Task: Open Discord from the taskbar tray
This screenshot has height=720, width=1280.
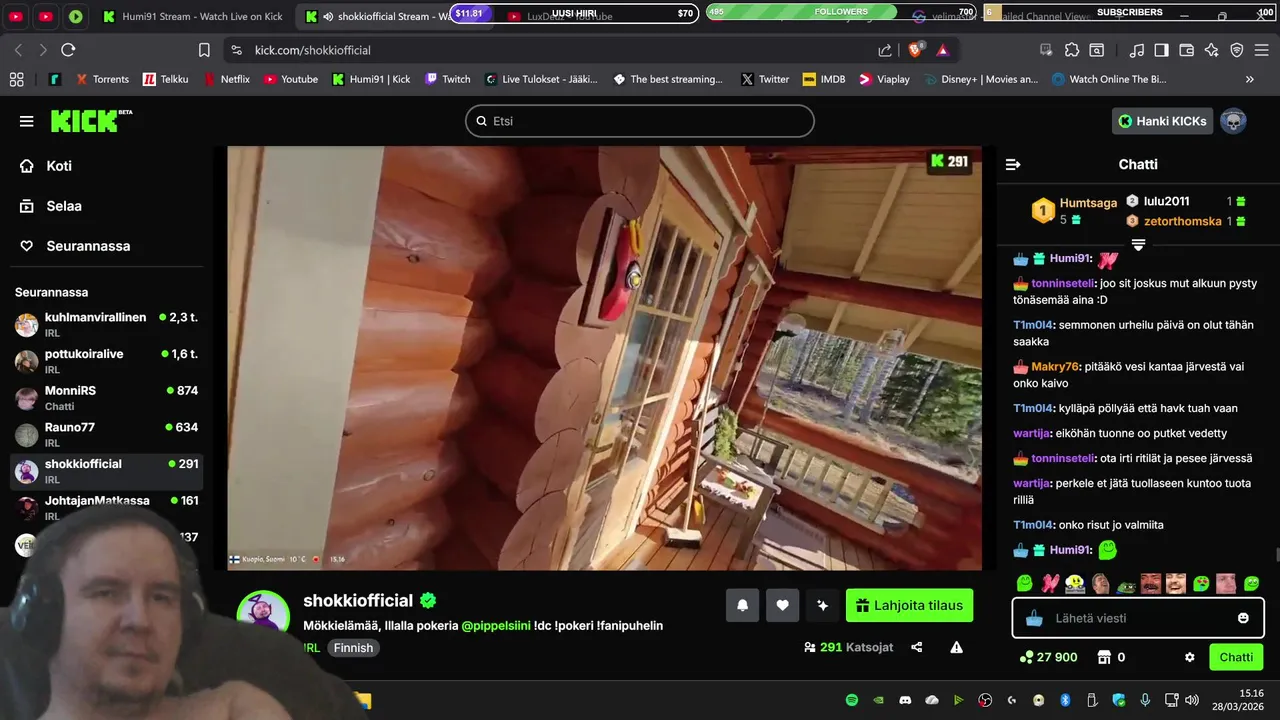Action: [905, 700]
